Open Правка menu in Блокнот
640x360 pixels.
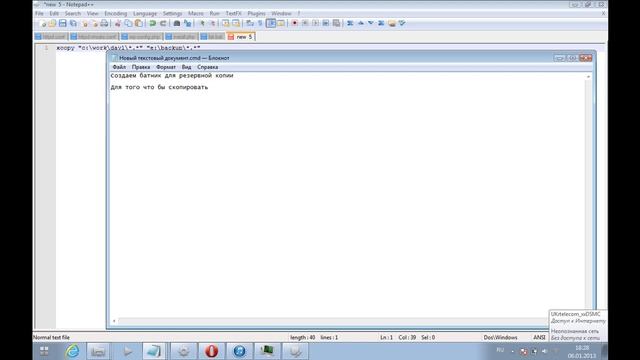click(141, 67)
